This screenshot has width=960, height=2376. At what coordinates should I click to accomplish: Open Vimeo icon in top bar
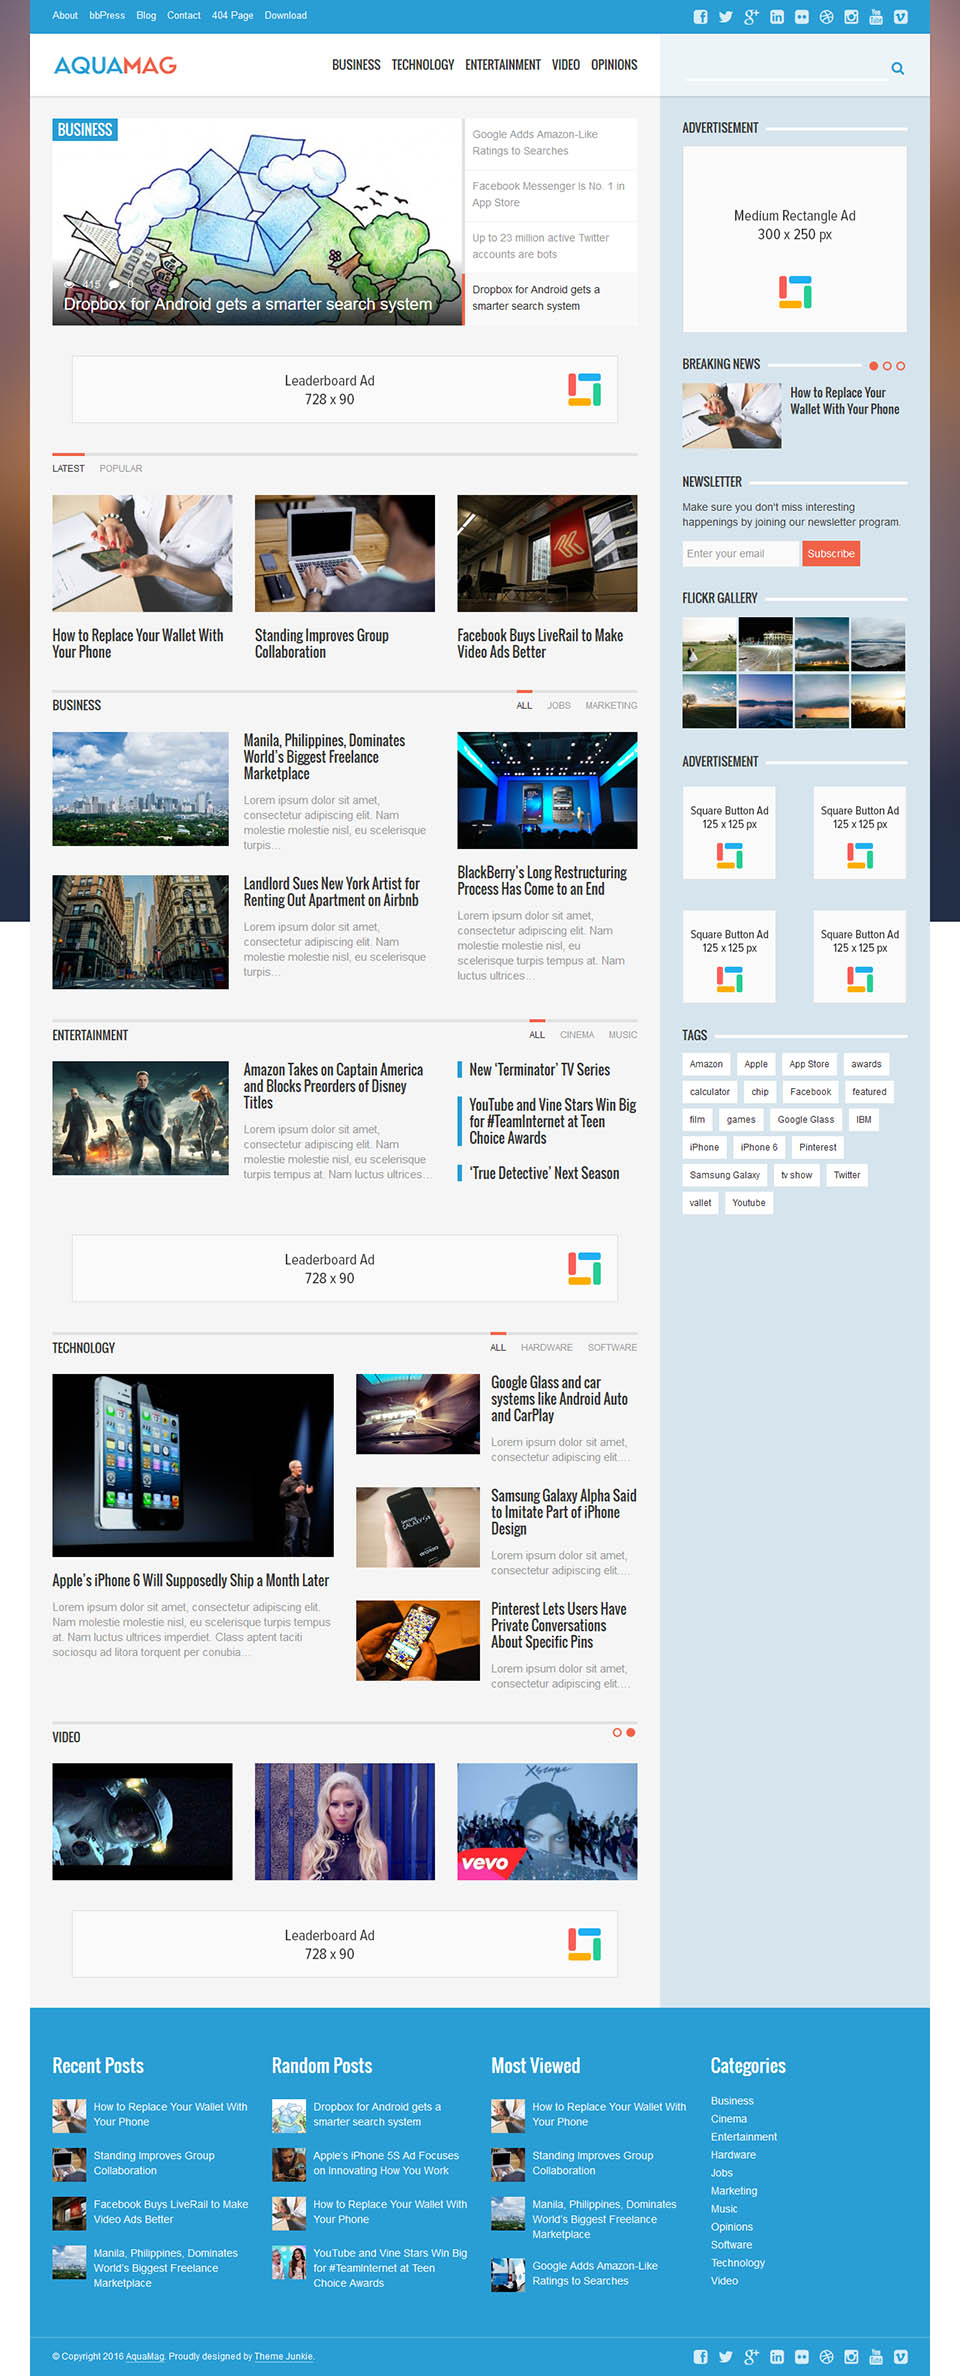[x=900, y=17]
